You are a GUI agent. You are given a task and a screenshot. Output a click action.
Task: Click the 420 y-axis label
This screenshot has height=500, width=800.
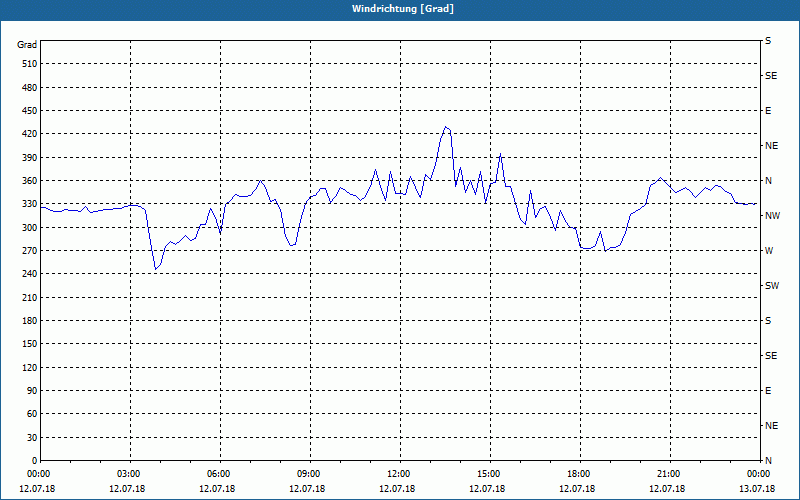pos(30,134)
